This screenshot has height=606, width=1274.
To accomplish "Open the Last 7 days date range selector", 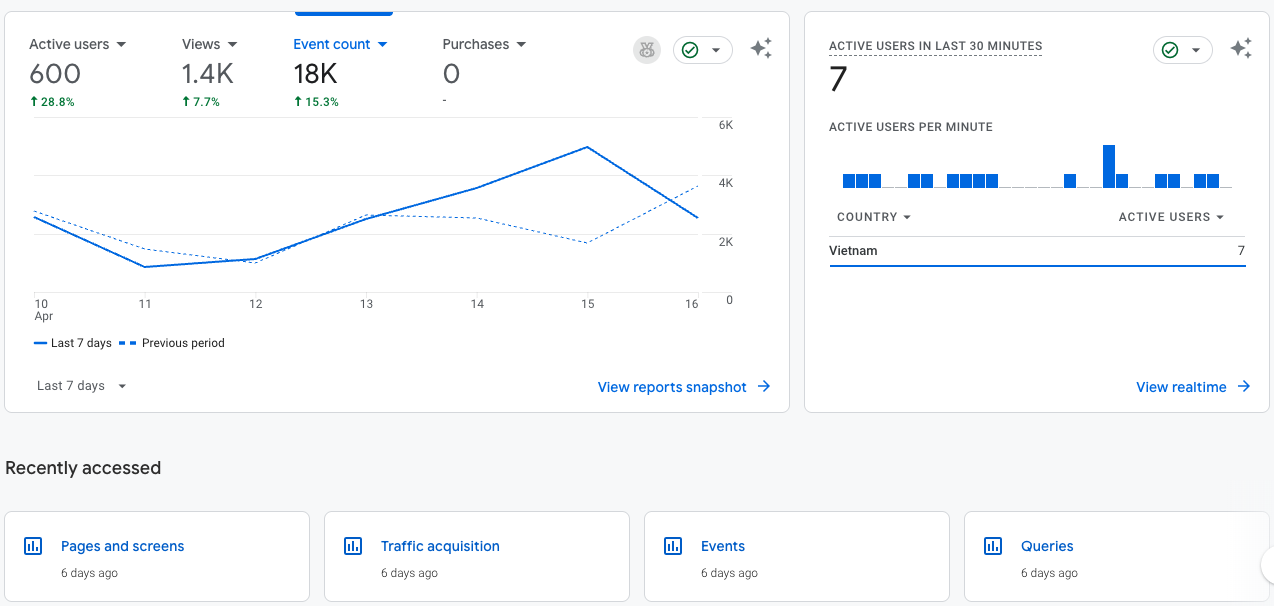I will coord(82,386).
